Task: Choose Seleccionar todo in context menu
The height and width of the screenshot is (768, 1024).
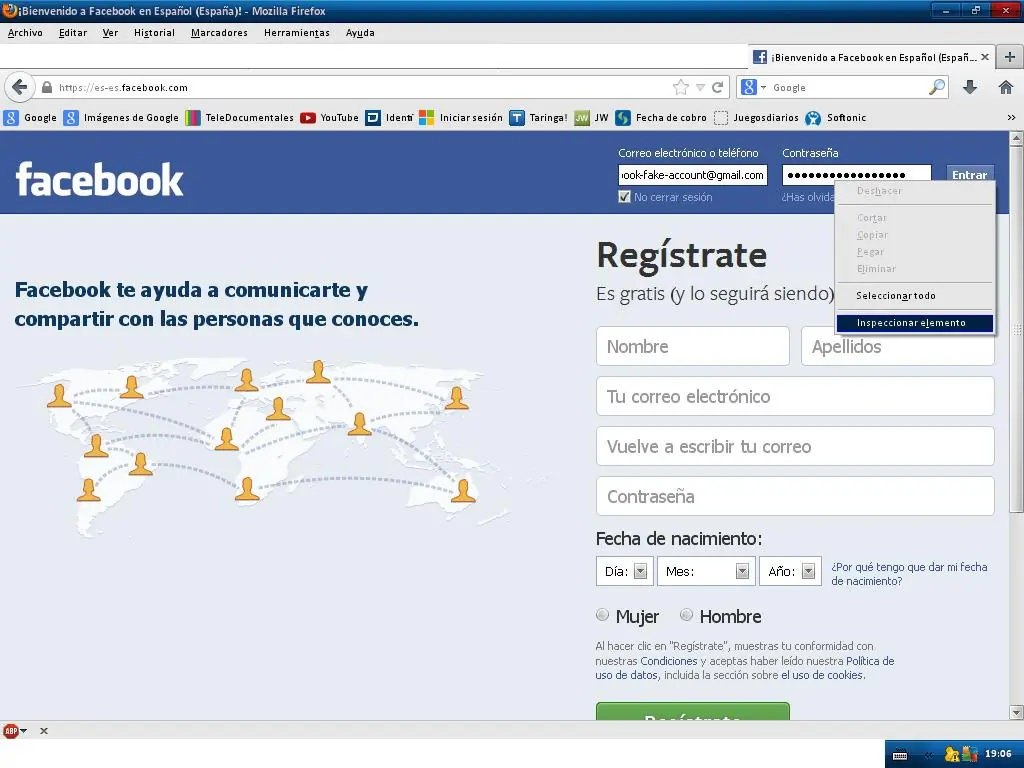Action: point(915,295)
